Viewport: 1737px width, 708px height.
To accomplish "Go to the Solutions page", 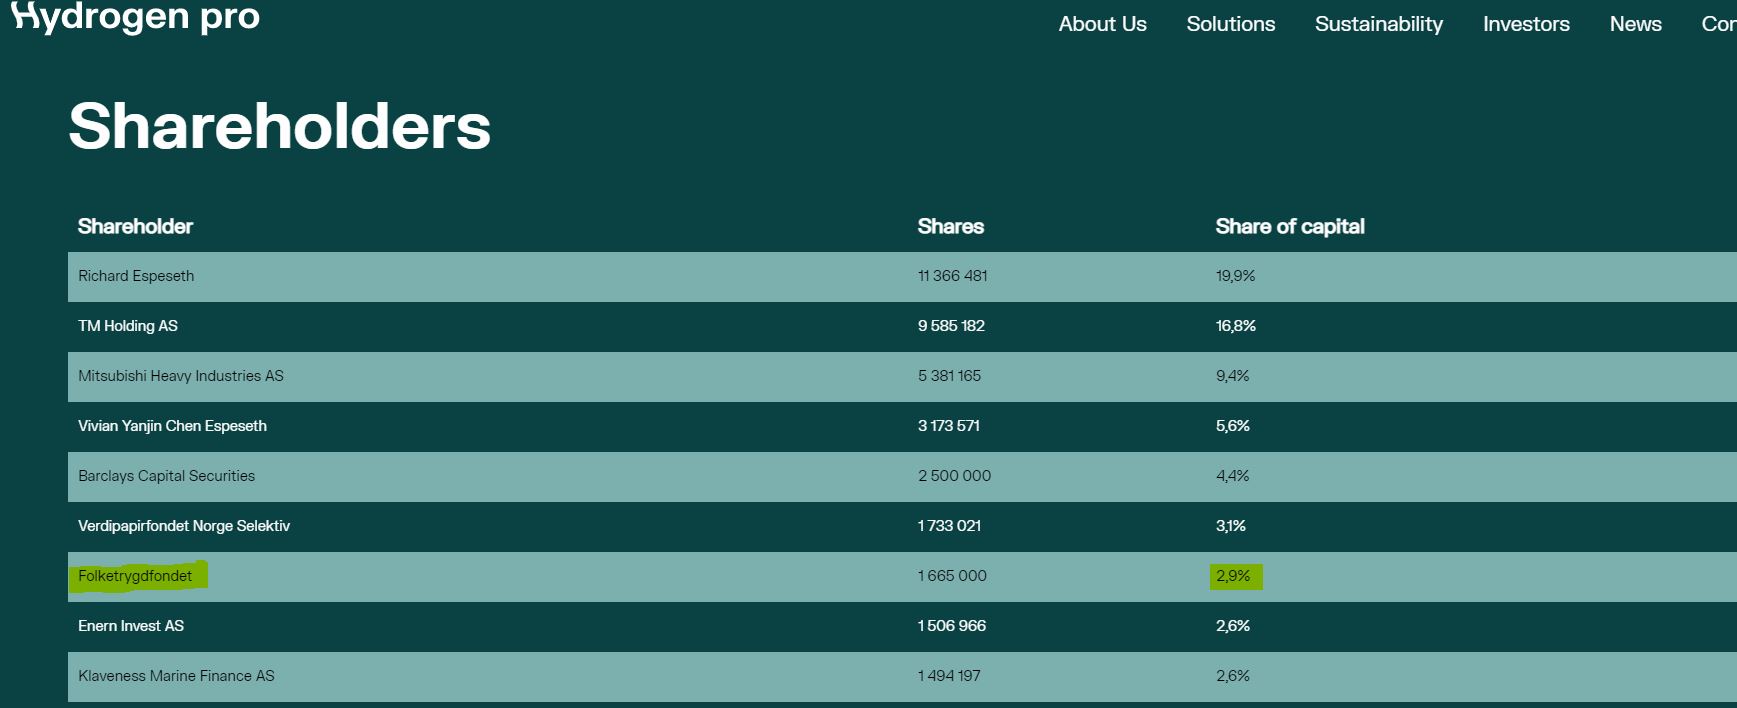I will pyautogui.click(x=1230, y=24).
